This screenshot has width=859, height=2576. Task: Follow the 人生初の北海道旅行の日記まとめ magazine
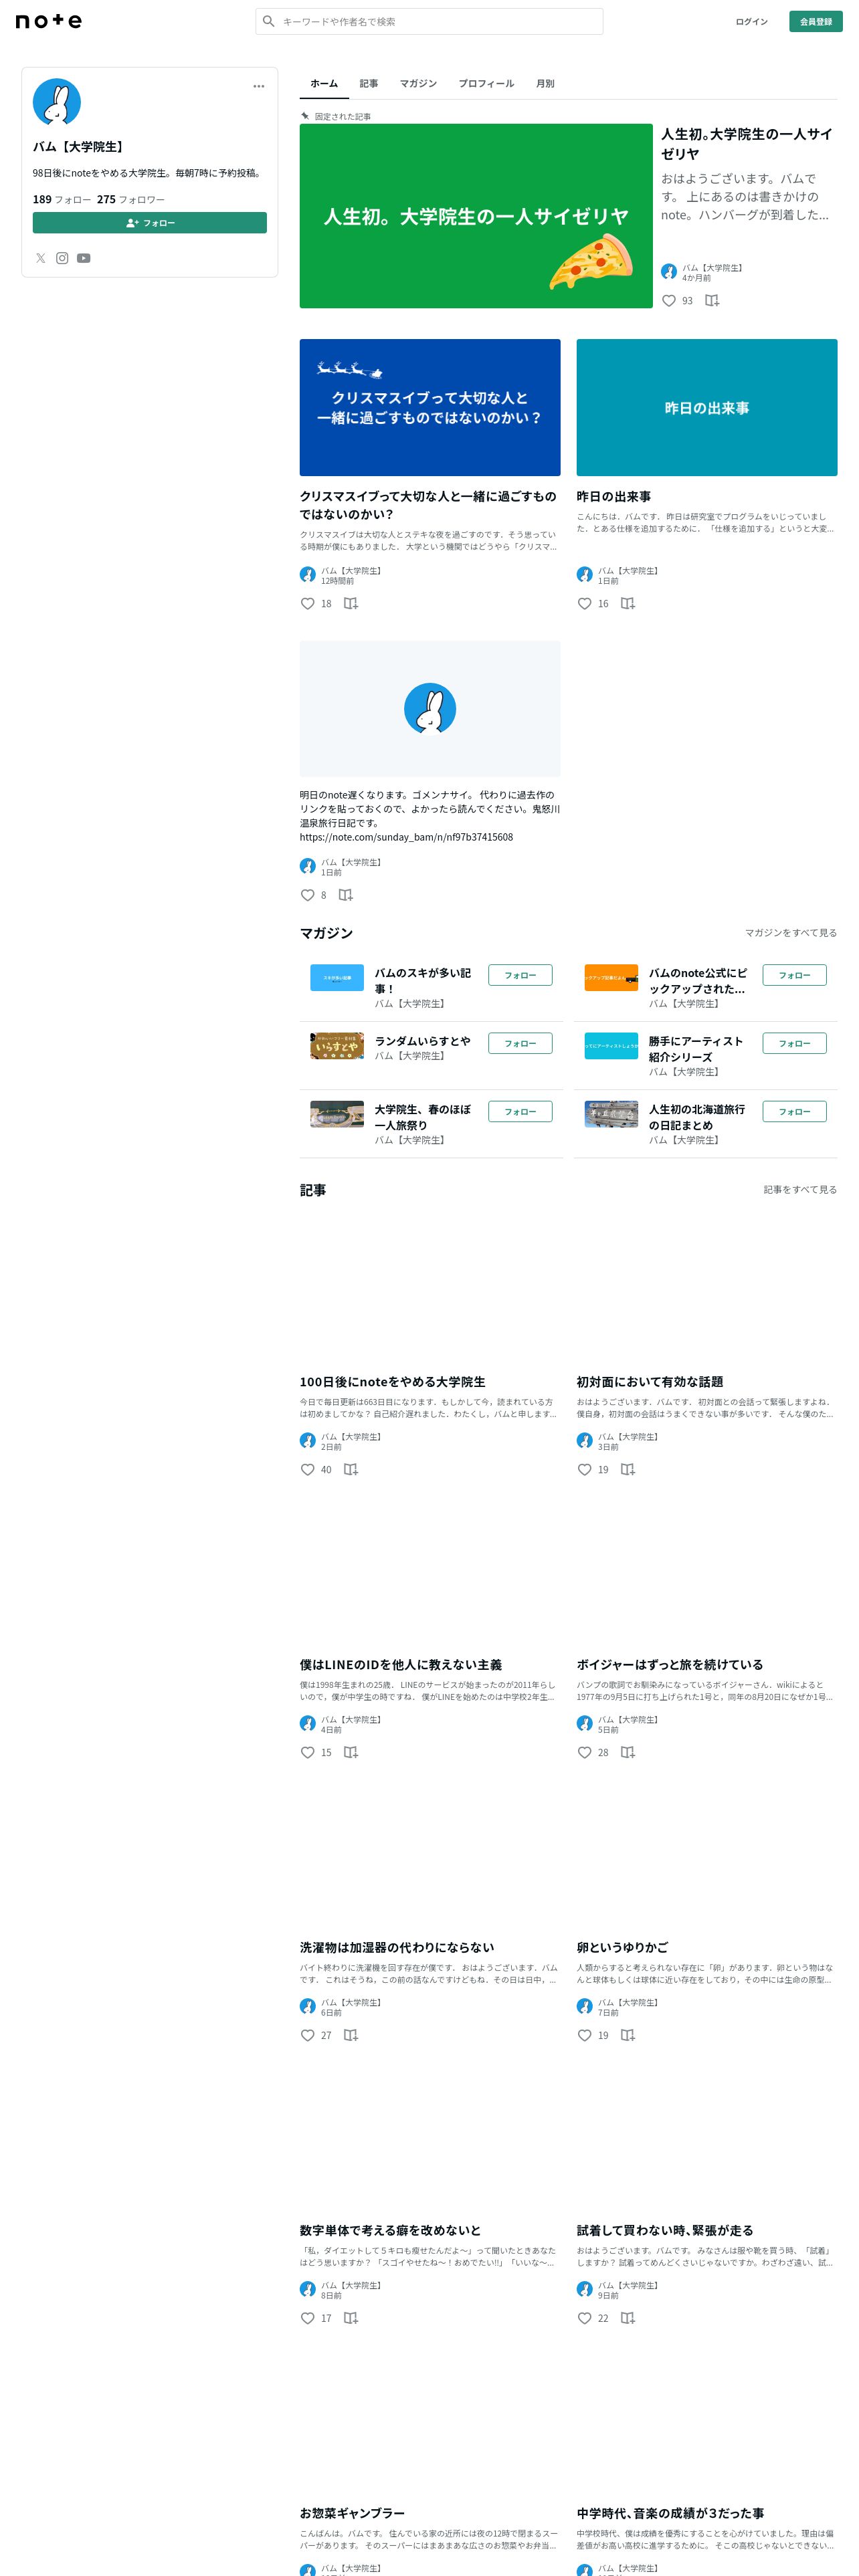click(795, 1111)
